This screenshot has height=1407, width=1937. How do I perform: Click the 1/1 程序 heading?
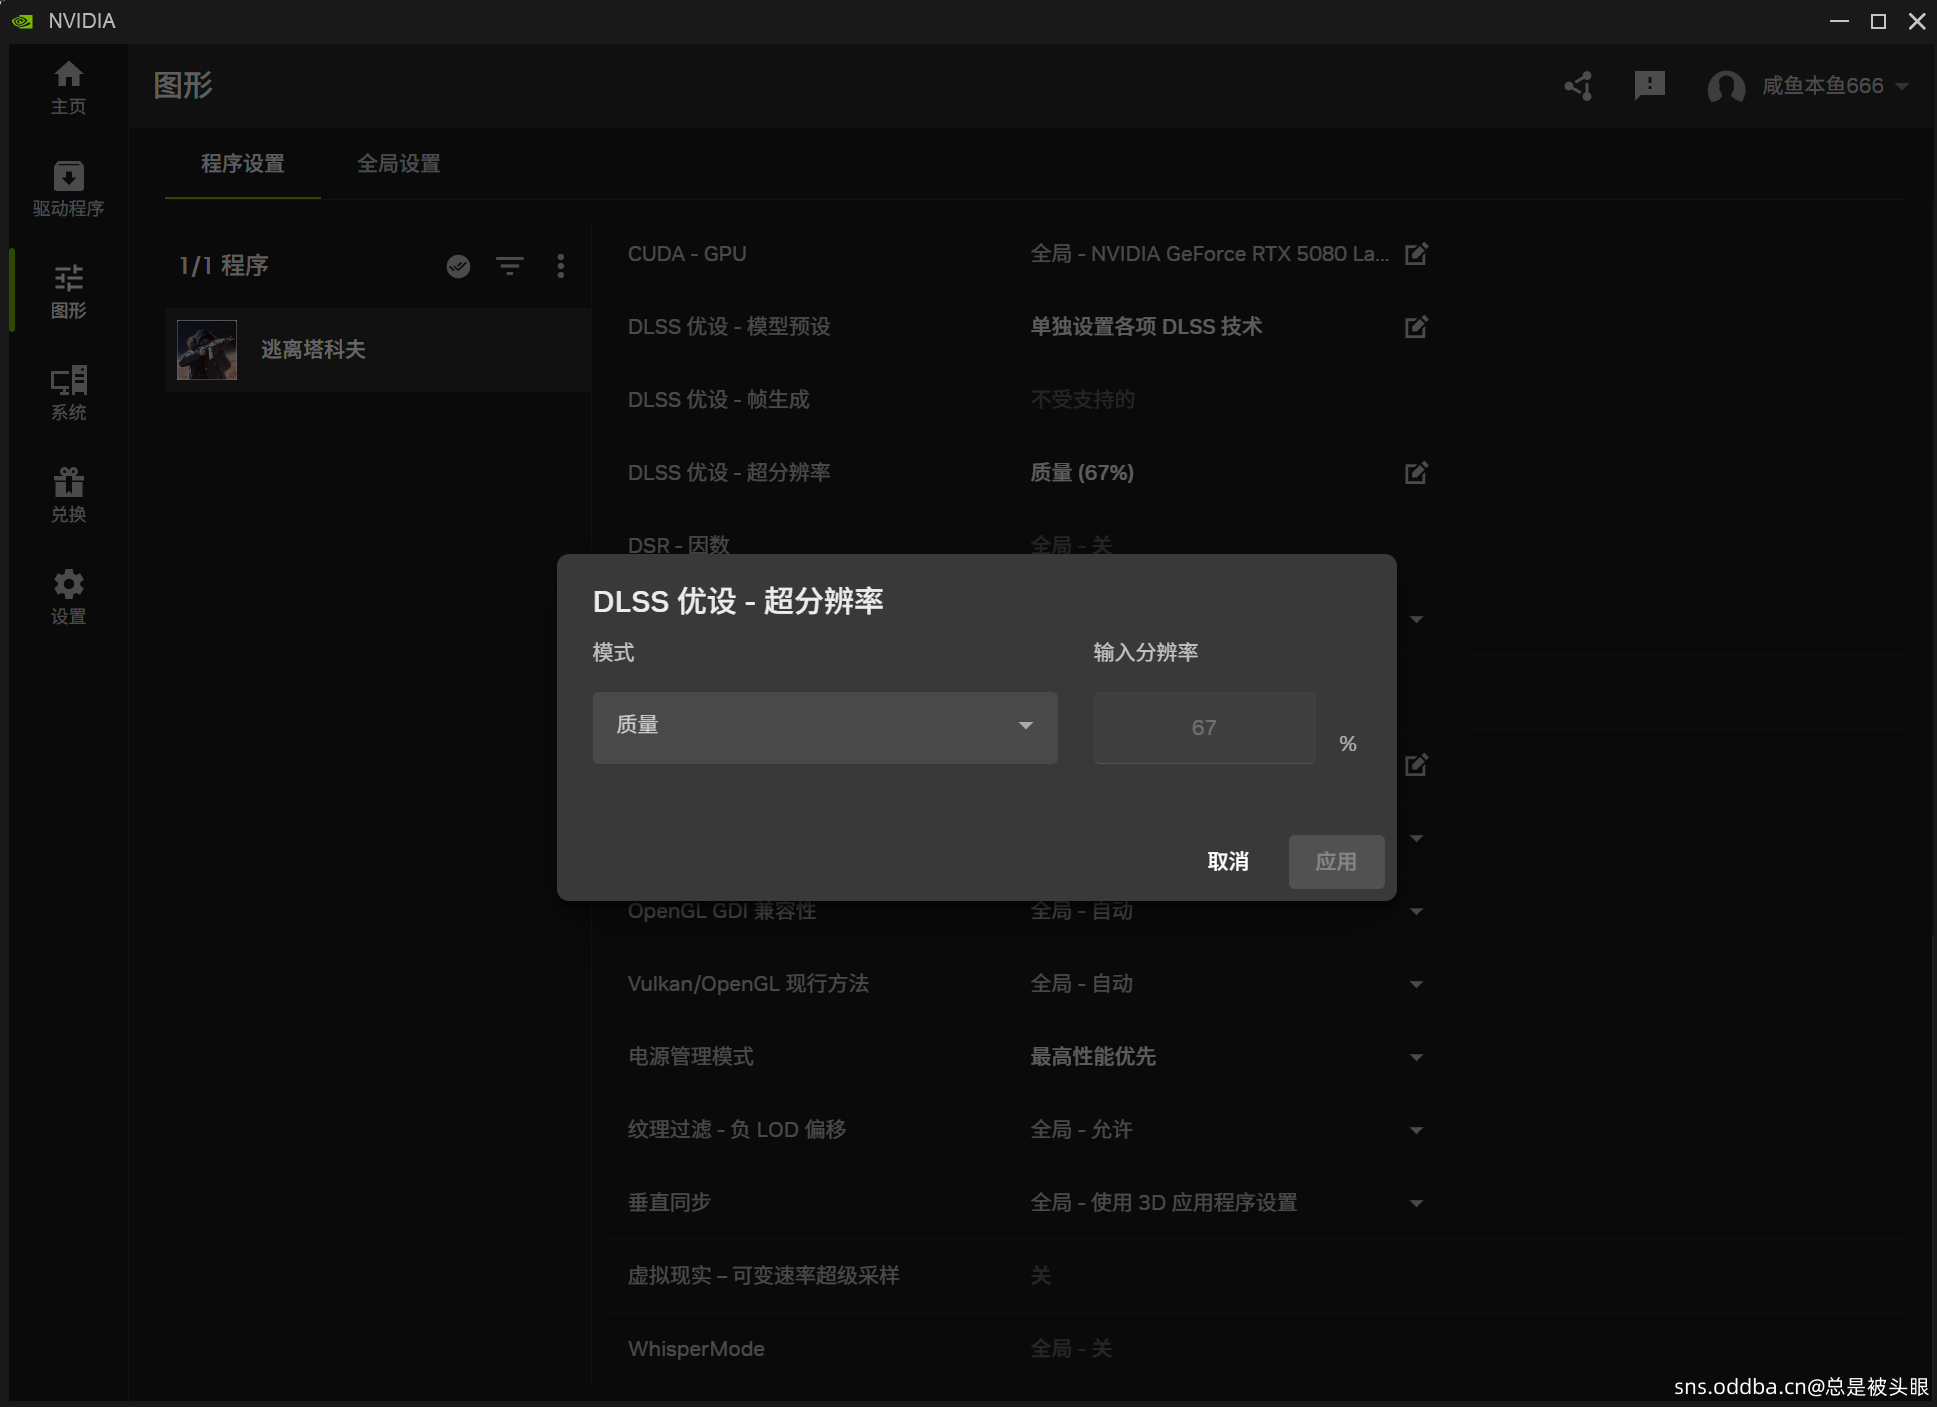(224, 266)
